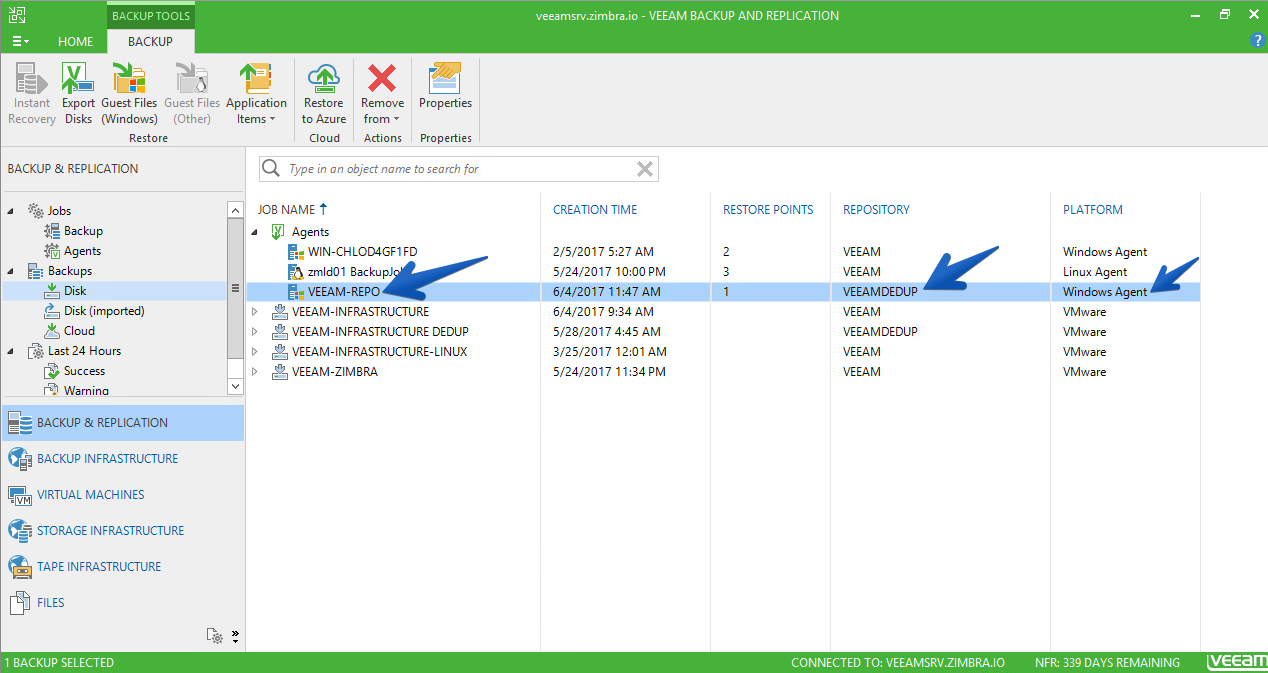Sort by CREATION TIME column
This screenshot has width=1268, height=673.
click(x=595, y=210)
